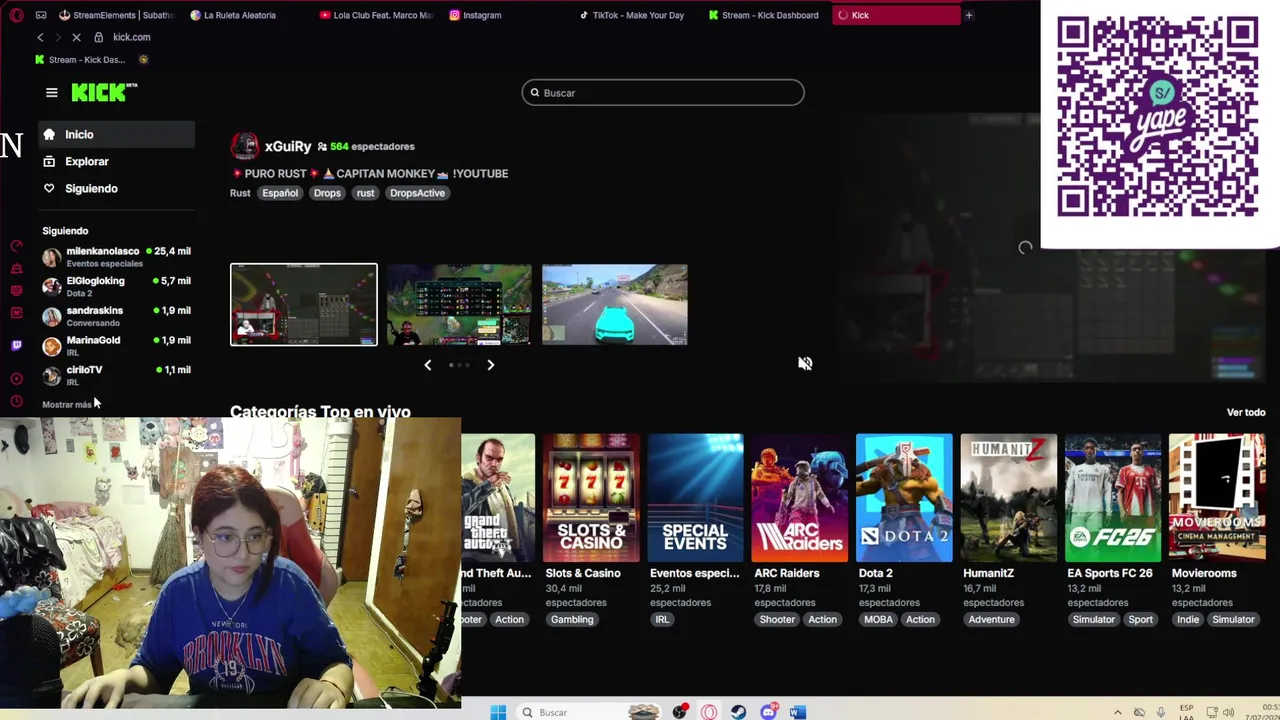The height and width of the screenshot is (720, 1280).
Task: Click the xGuiRy streamer name
Action: tap(288, 147)
